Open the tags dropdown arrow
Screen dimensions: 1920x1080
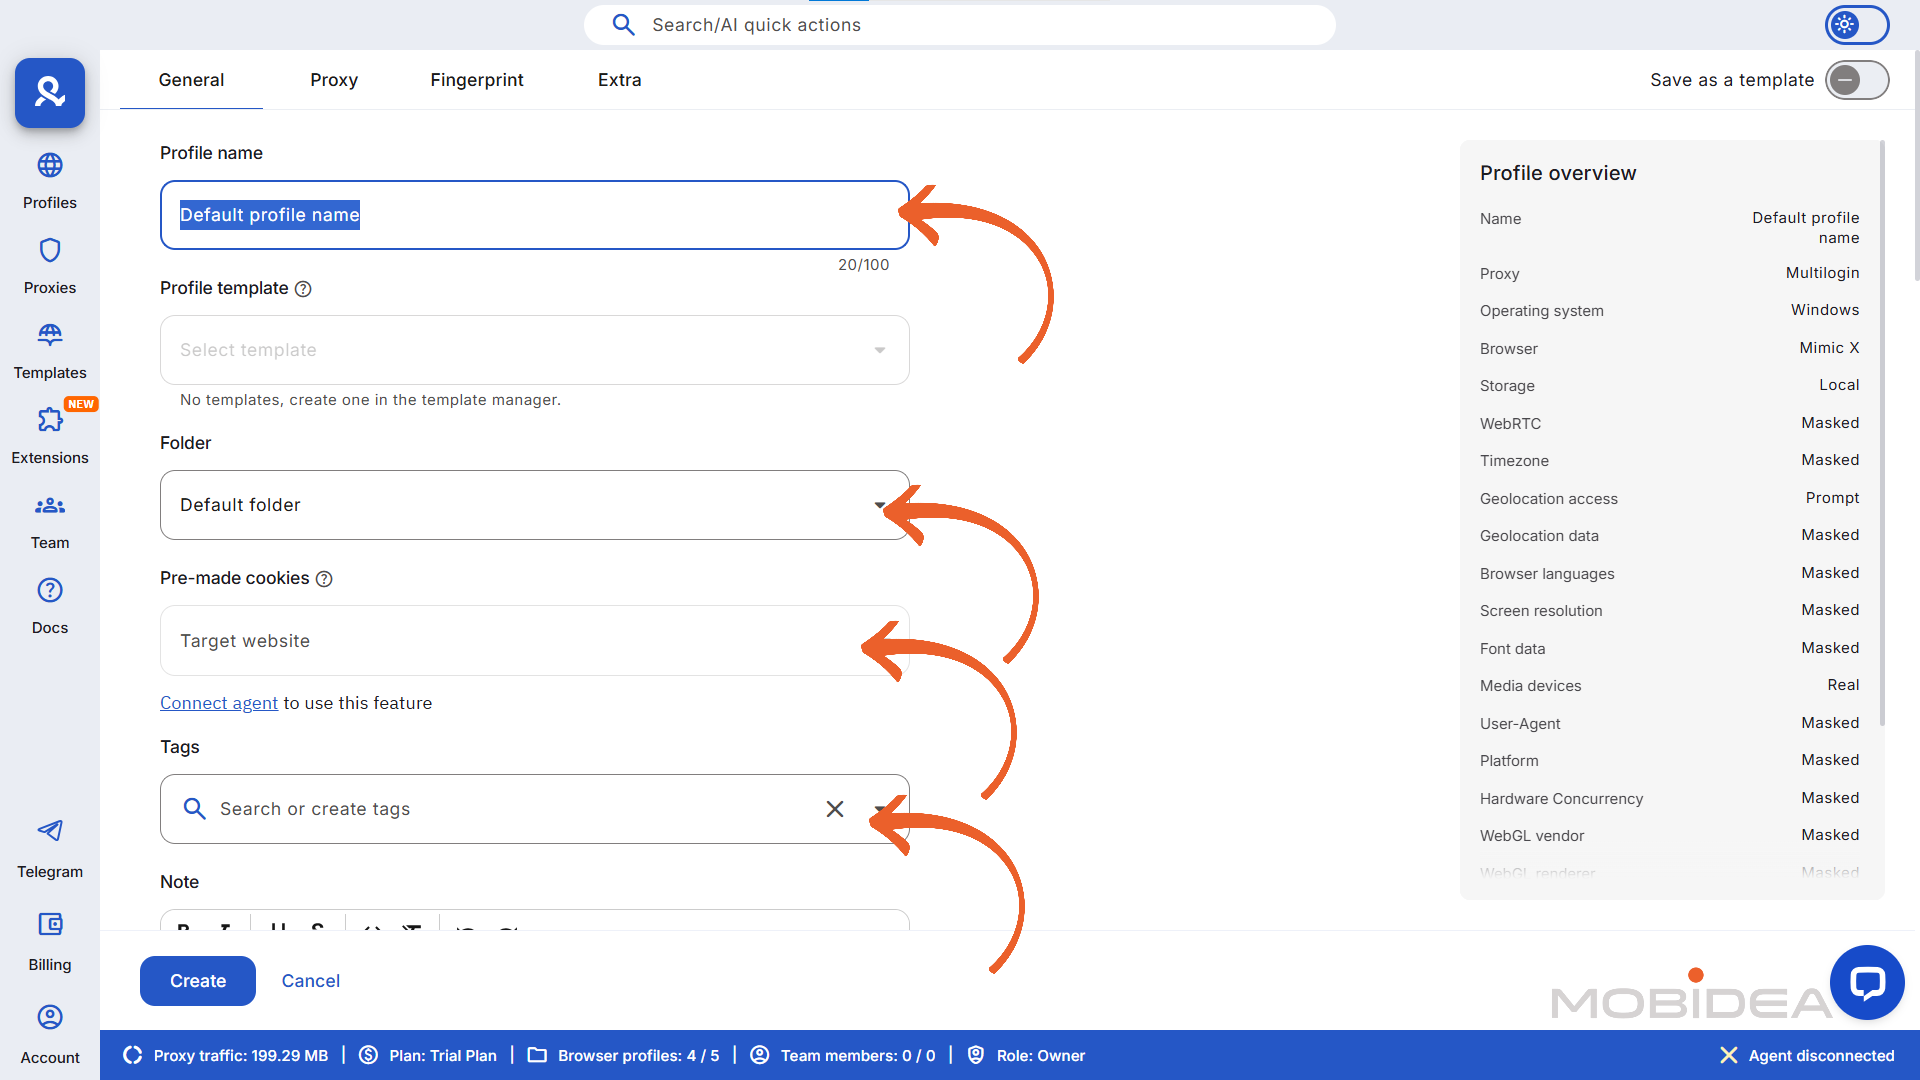point(879,809)
